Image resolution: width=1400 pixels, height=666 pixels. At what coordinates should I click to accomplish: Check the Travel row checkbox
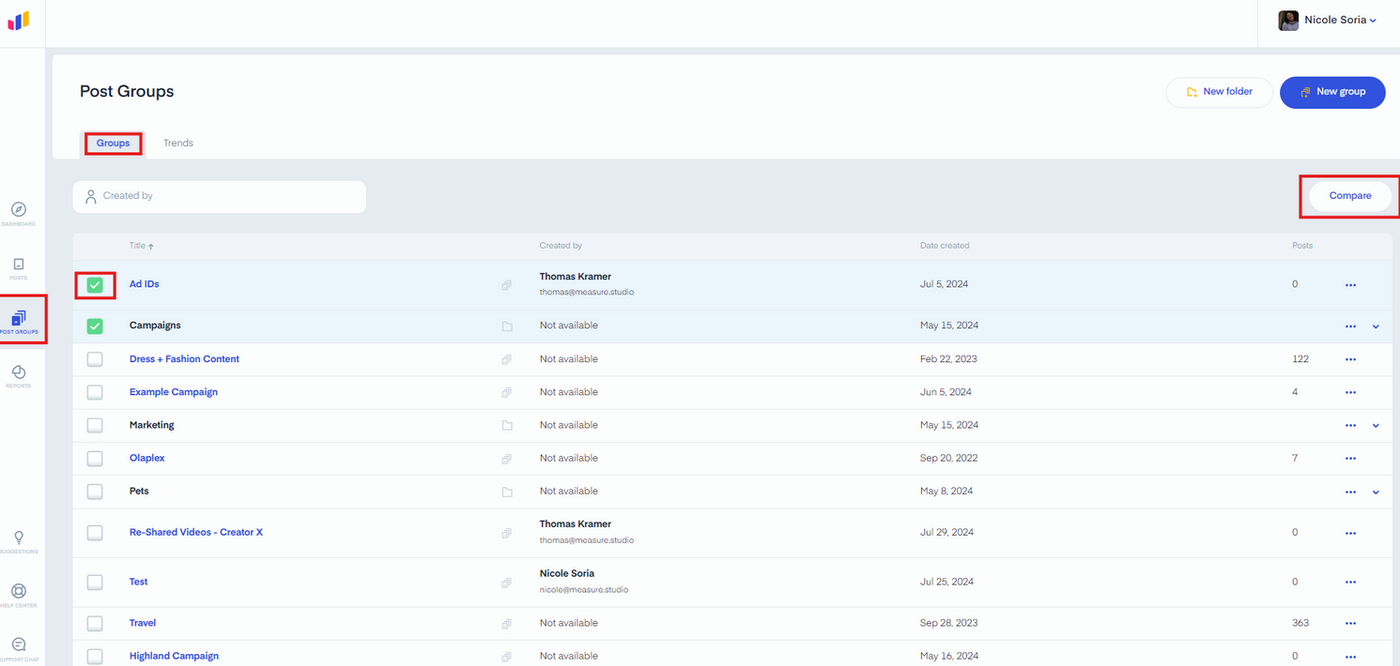(95, 623)
